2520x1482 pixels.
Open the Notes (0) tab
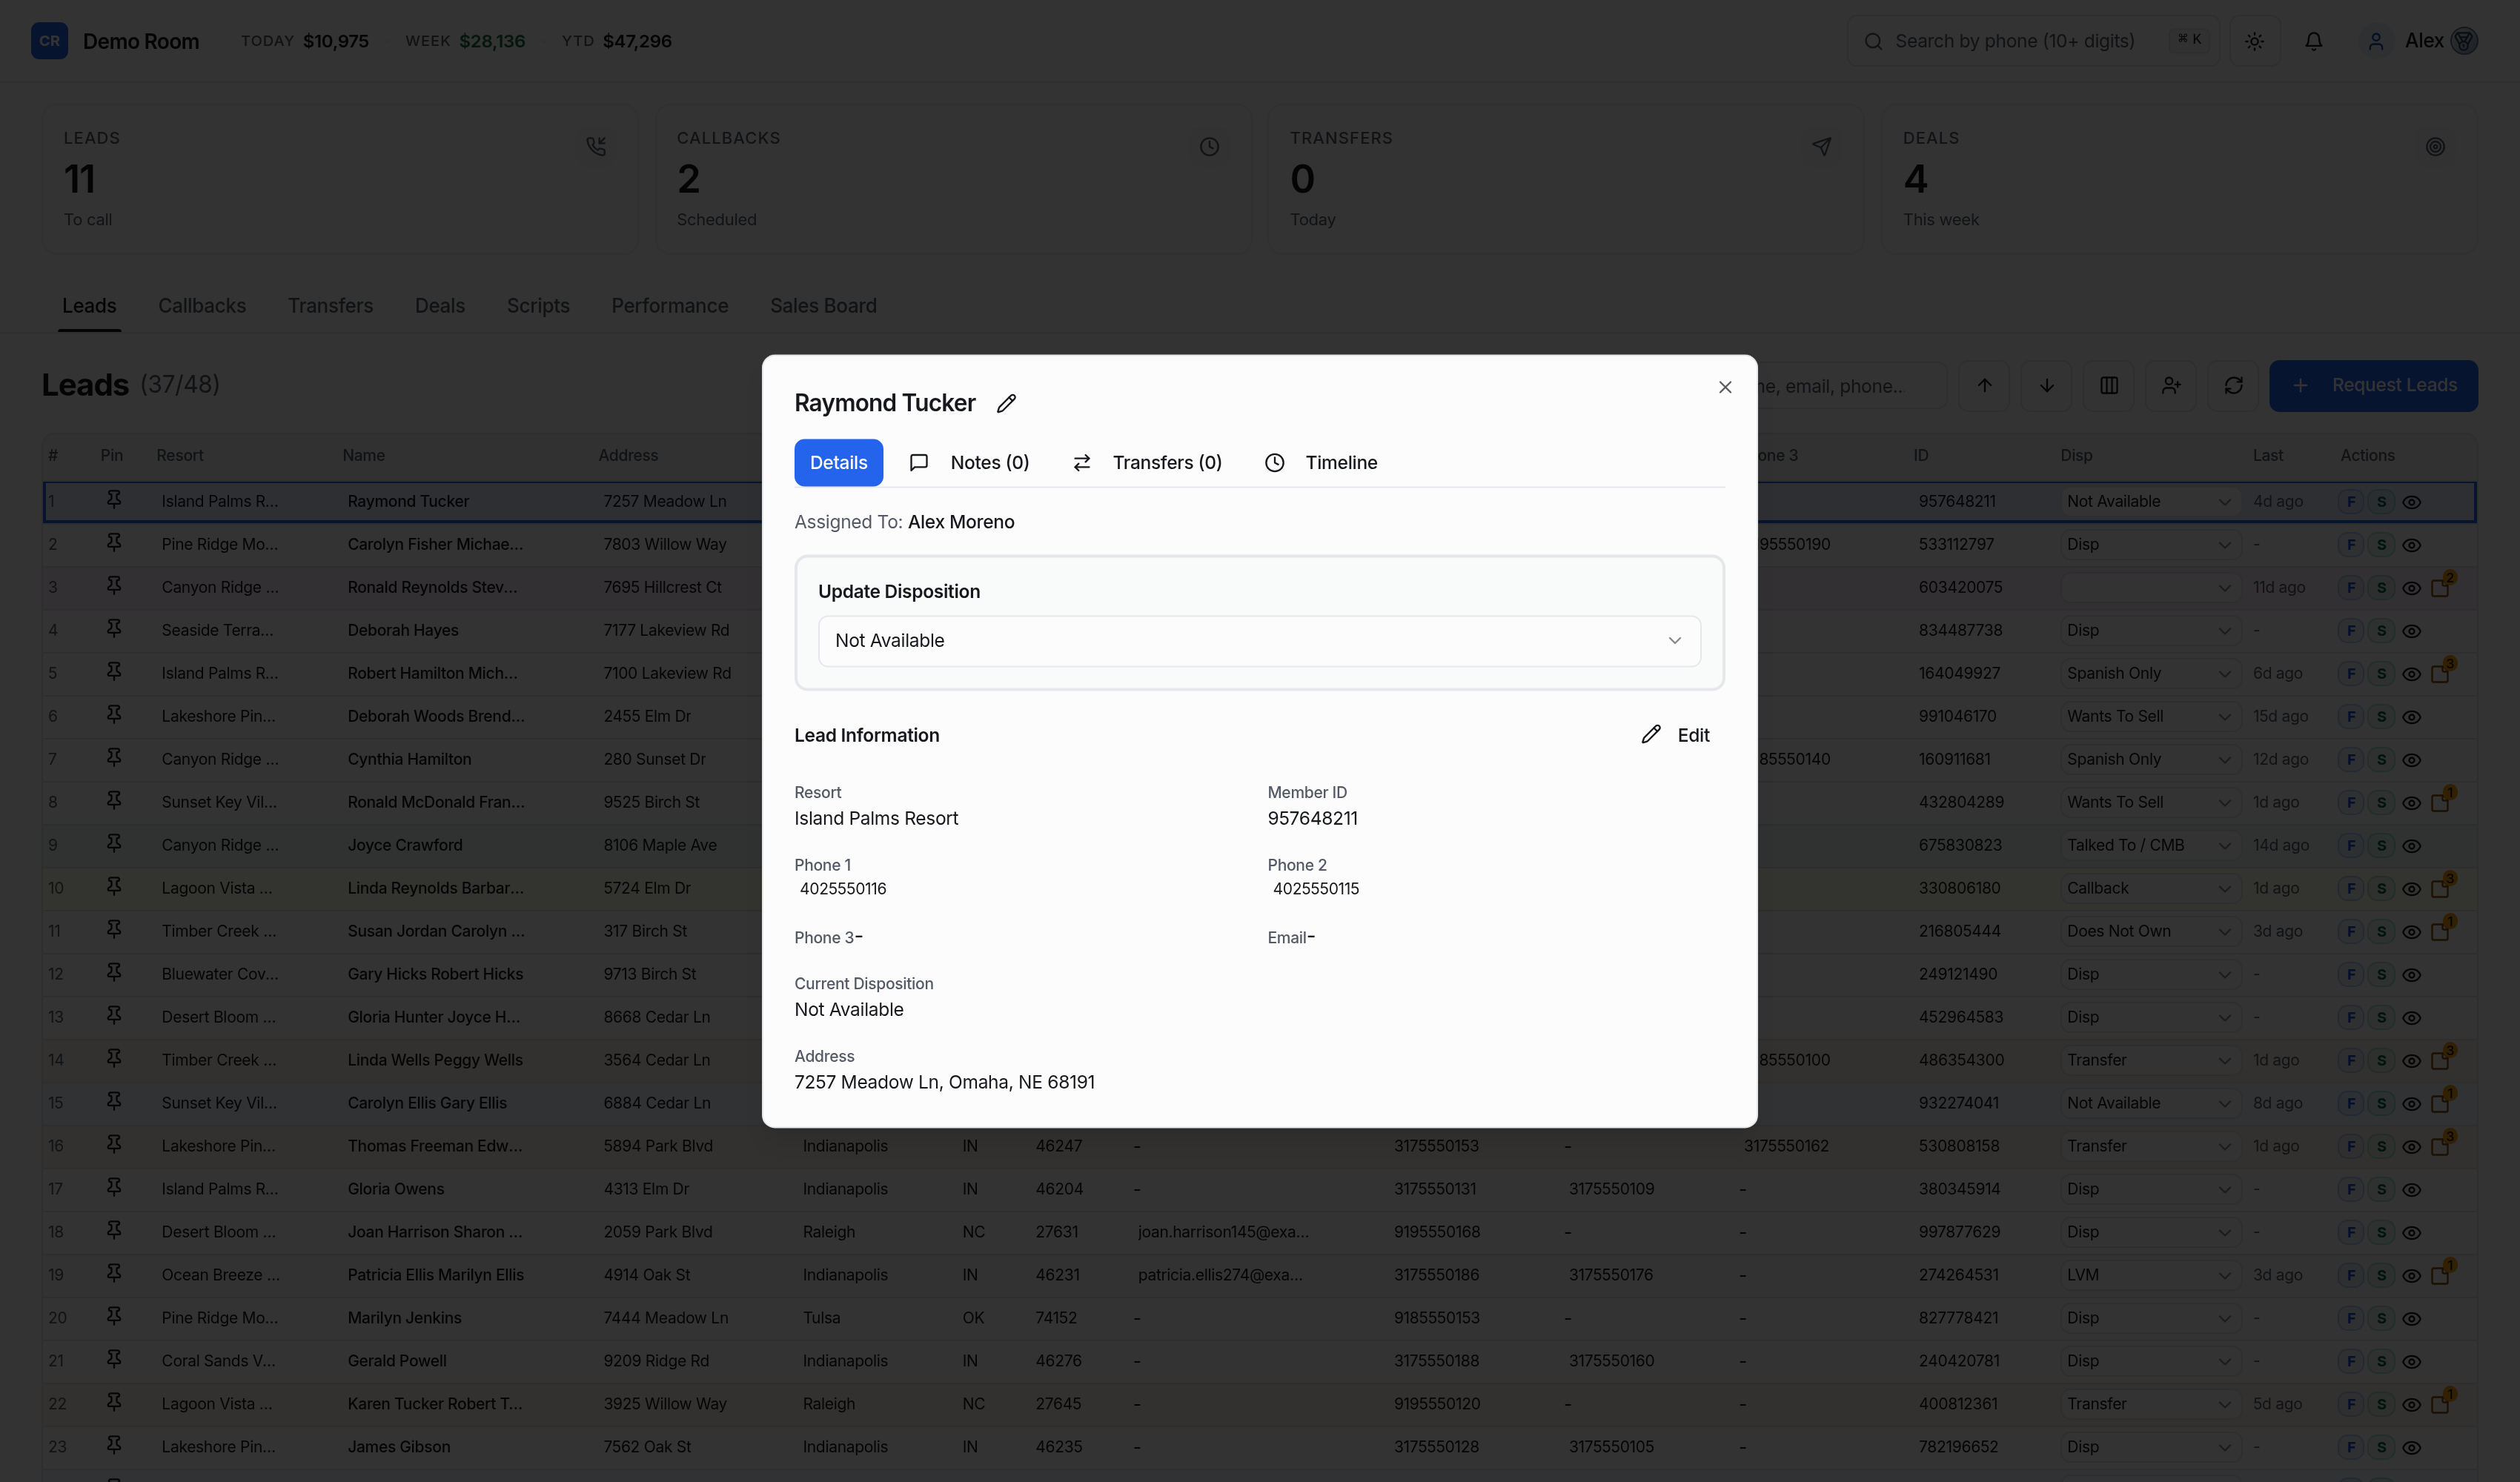tap(969, 462)
